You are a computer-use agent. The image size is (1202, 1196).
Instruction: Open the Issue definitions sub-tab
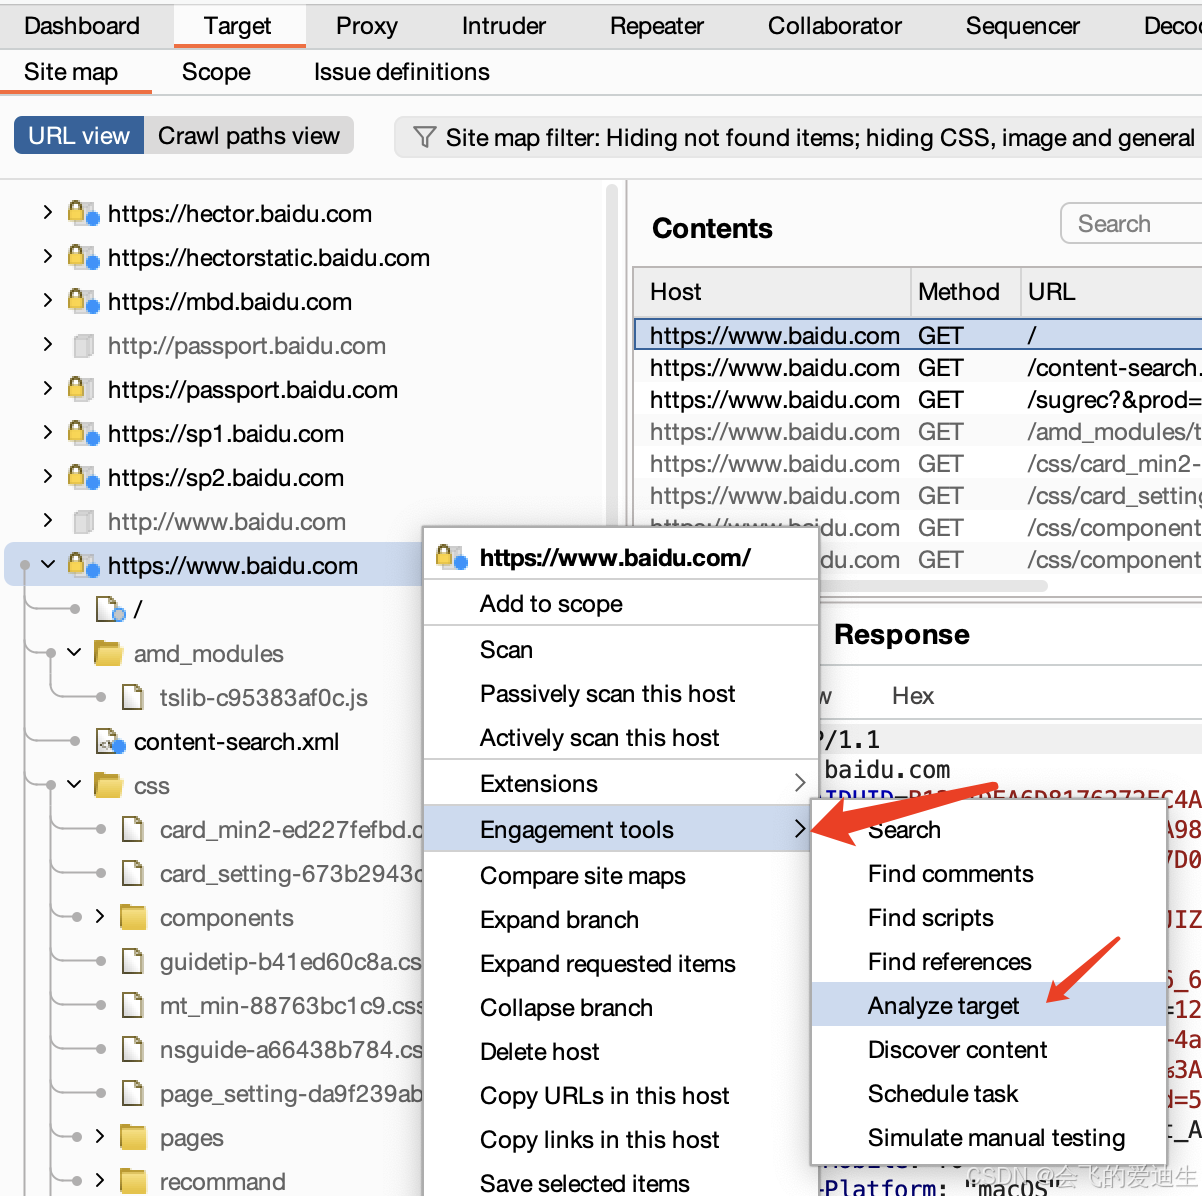[402, 72]
